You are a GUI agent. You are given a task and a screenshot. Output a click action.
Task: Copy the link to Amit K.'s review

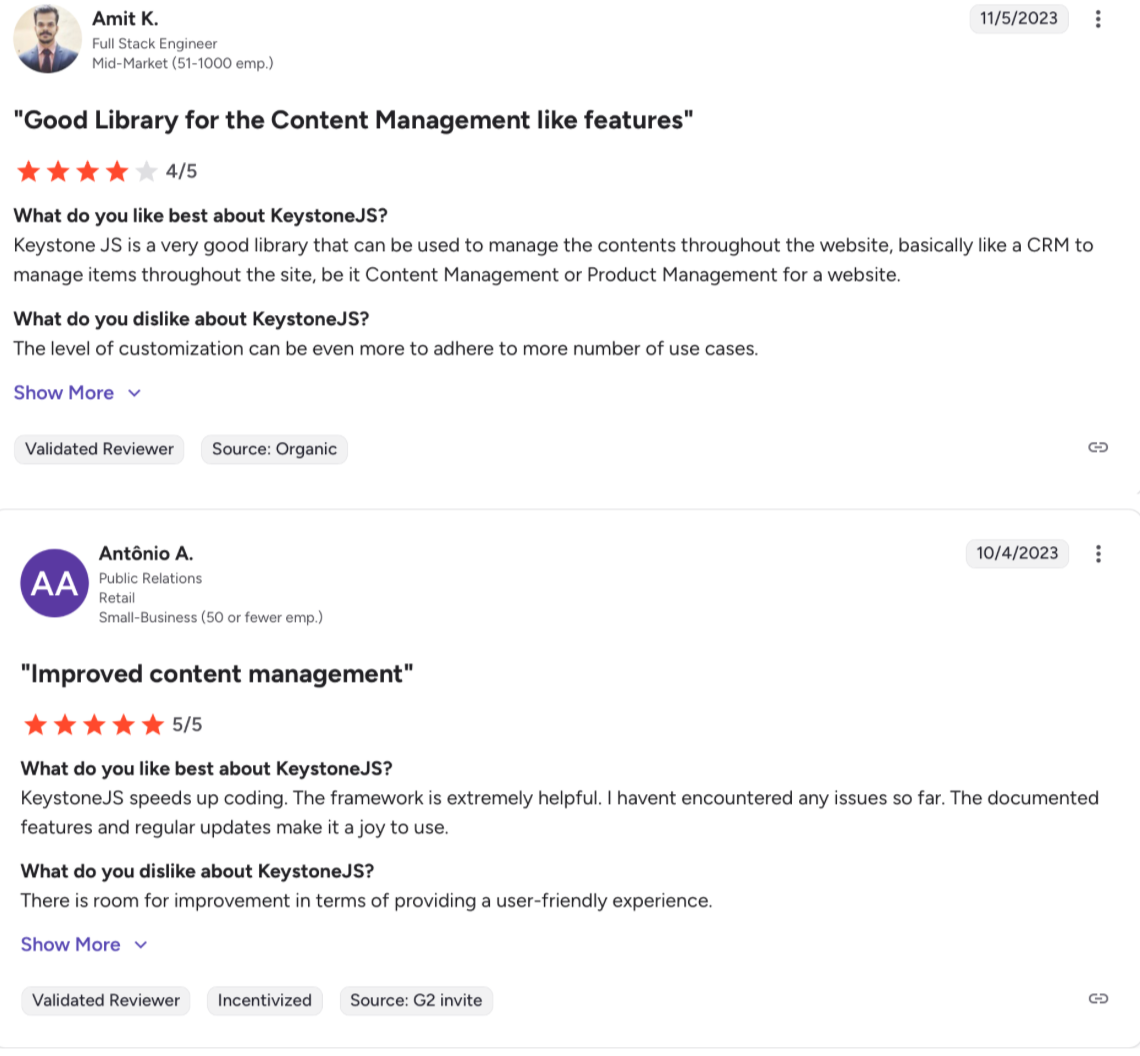(x=1098, y=447)
